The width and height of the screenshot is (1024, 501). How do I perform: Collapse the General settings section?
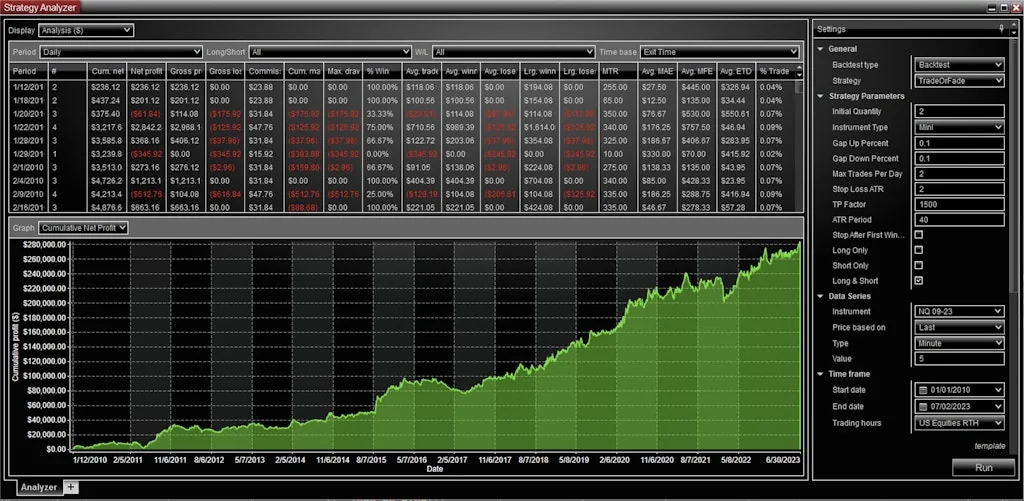(x=820, y=49)
